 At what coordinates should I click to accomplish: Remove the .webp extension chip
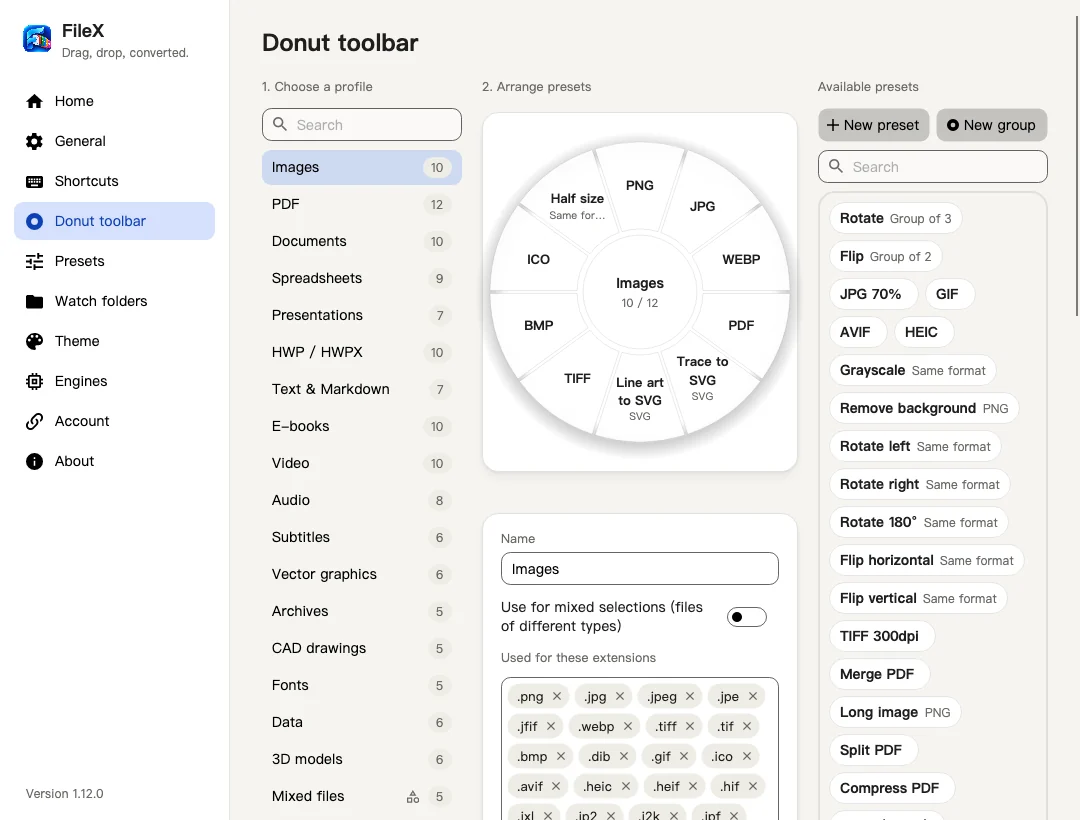coord(627,726)
